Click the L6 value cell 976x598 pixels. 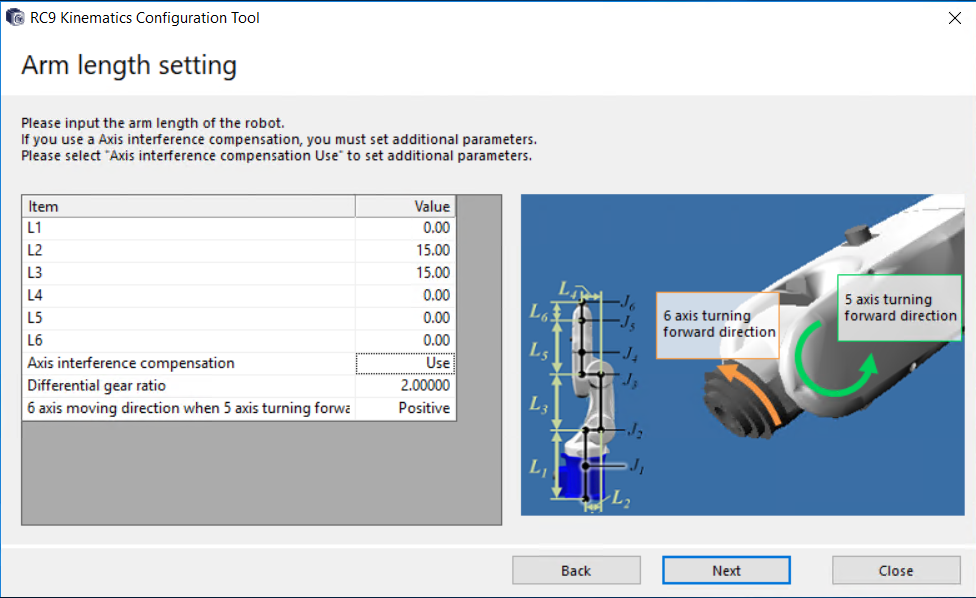pyautogui.click(x=405, y=340)
